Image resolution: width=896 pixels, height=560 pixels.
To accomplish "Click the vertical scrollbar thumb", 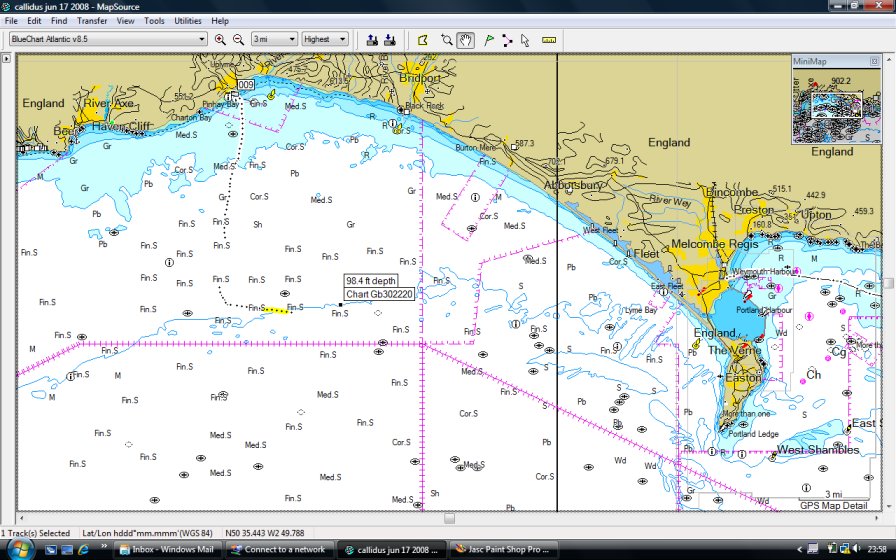I will 889,283.
